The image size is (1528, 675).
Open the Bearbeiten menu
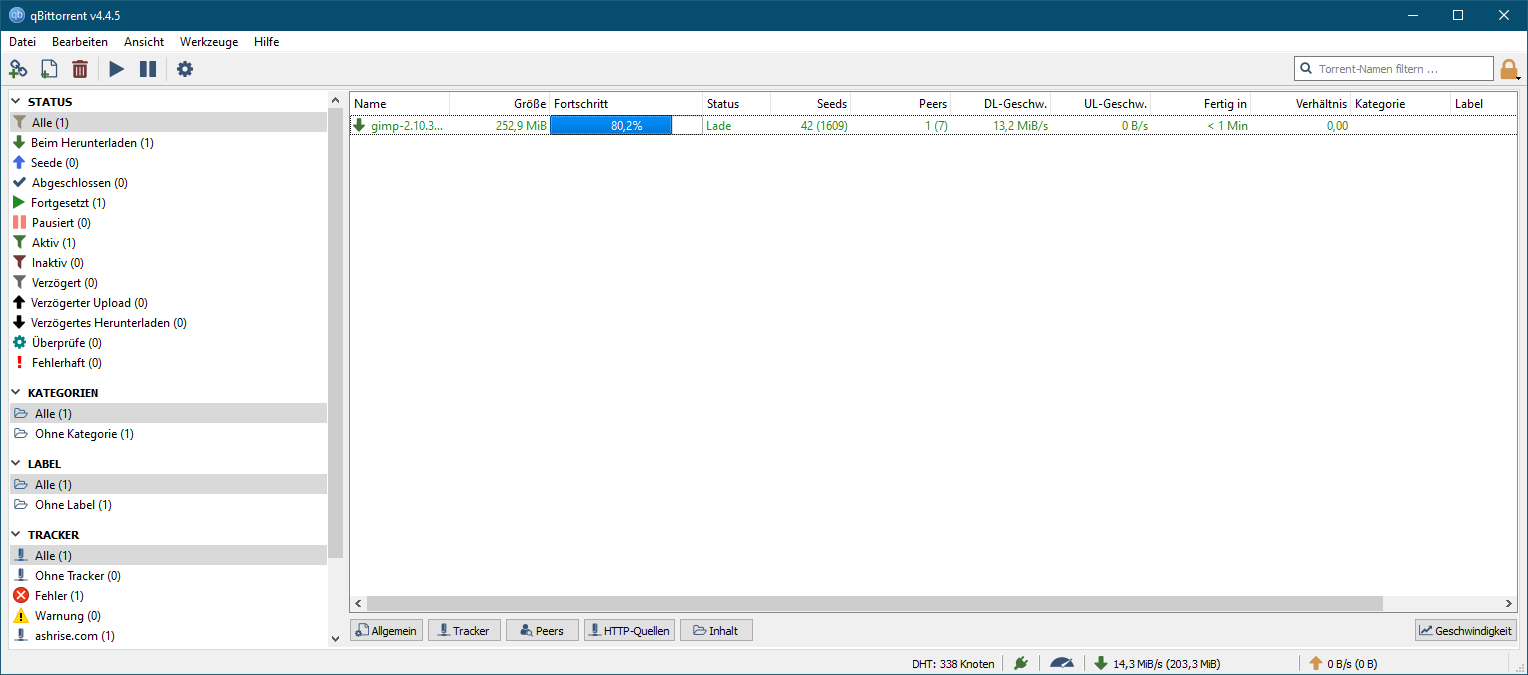point(80,42)
